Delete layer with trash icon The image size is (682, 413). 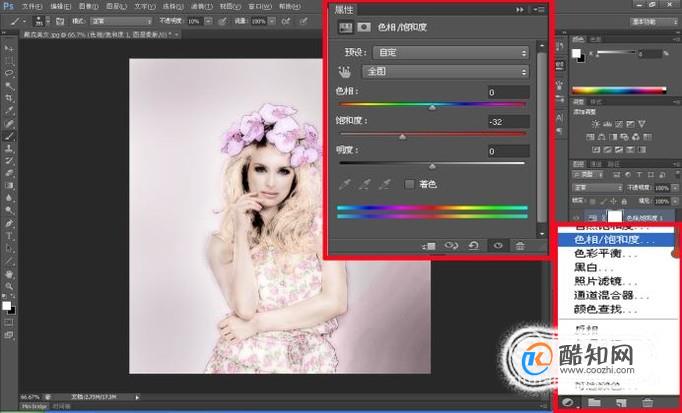click(648, 403)
